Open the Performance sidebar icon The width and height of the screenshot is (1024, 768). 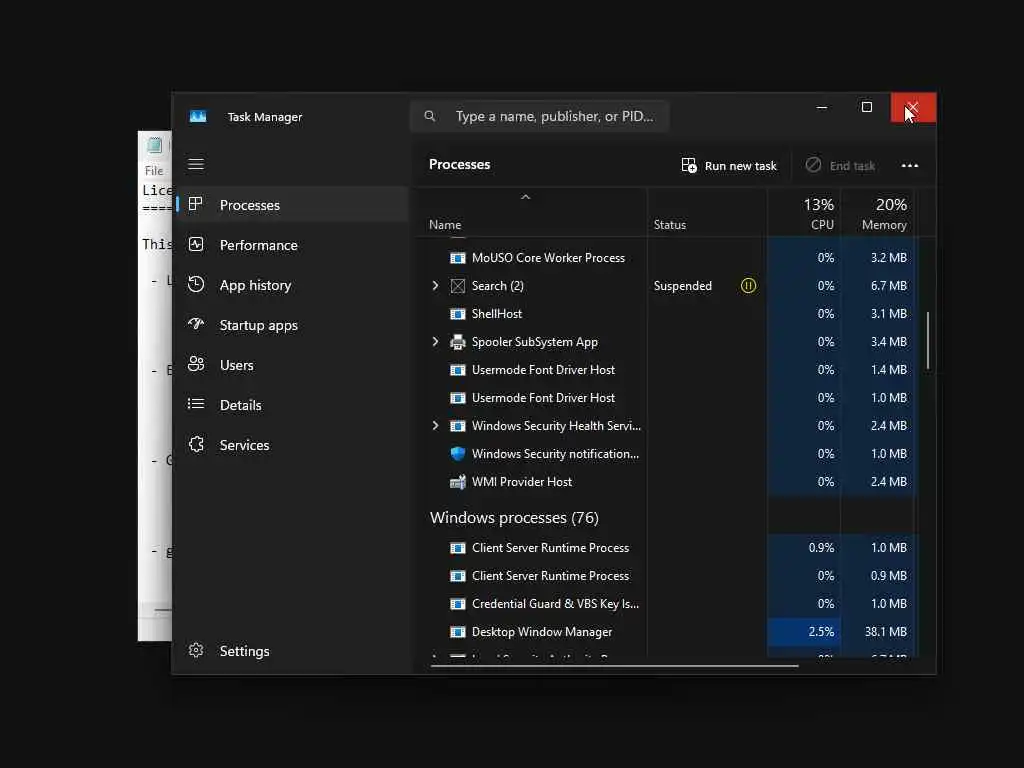pos(196,244)
